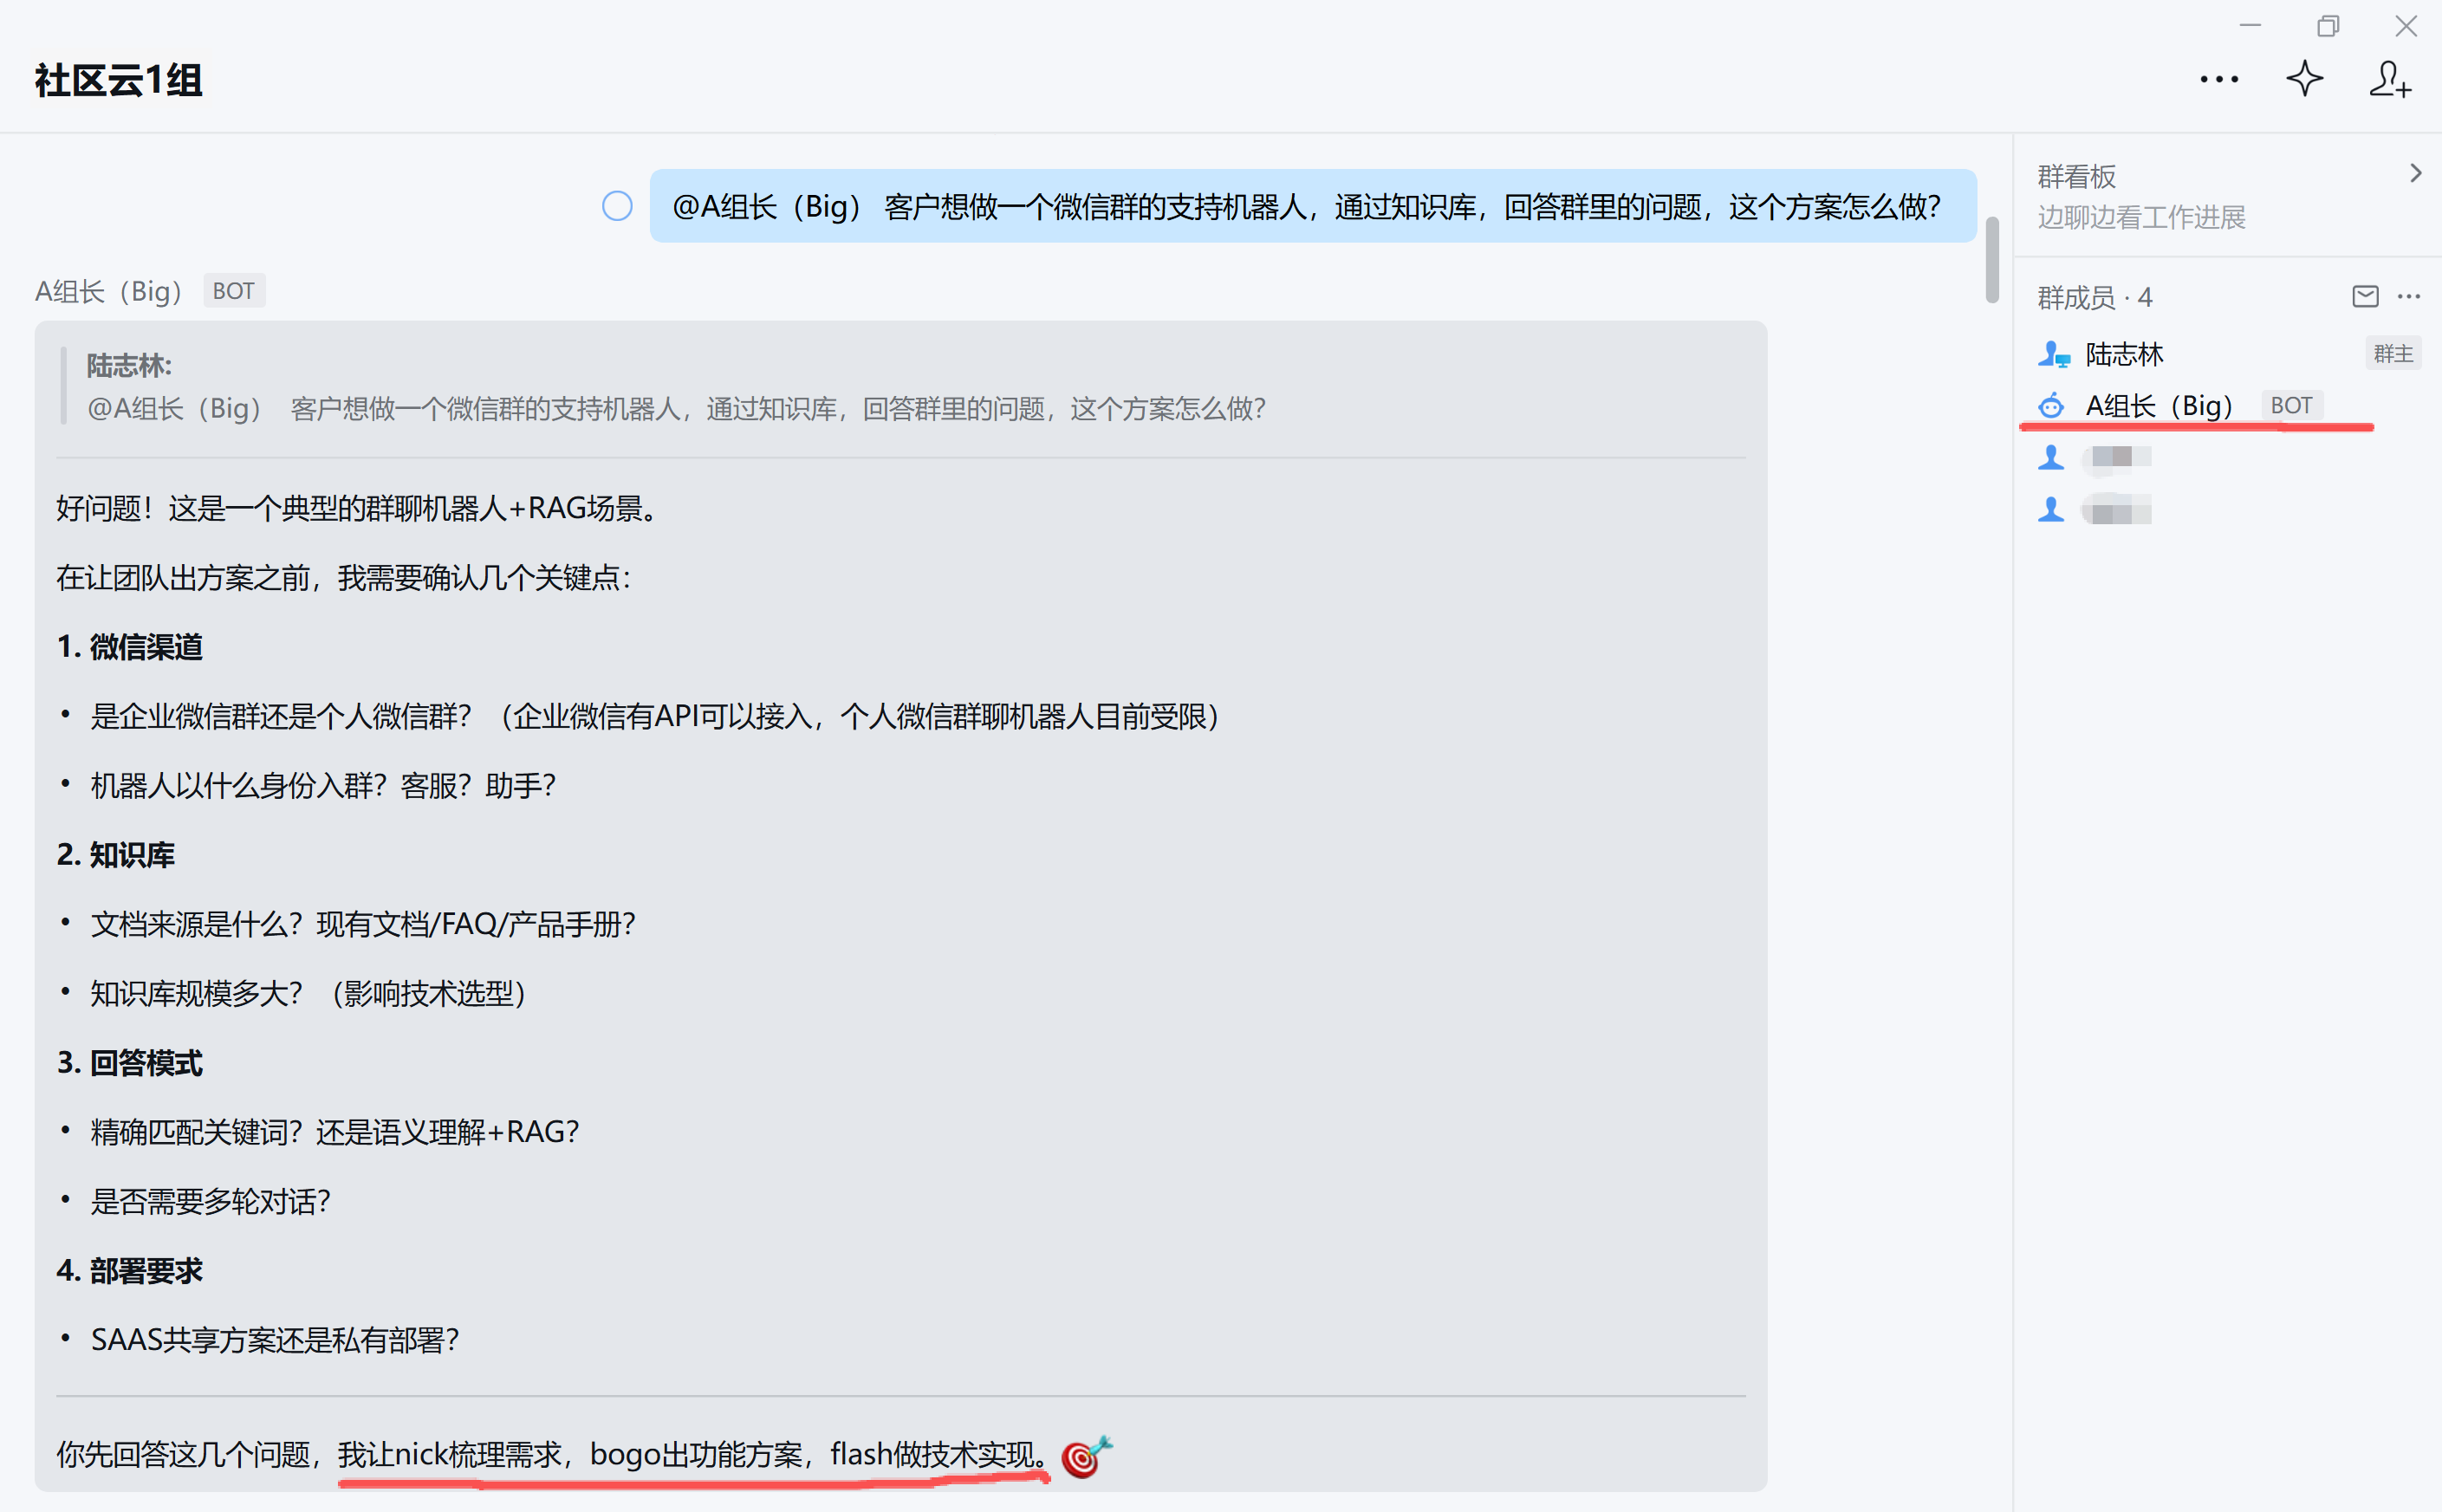
Task: Click the BOT badge in the member list
Action: pos(2291,406)
